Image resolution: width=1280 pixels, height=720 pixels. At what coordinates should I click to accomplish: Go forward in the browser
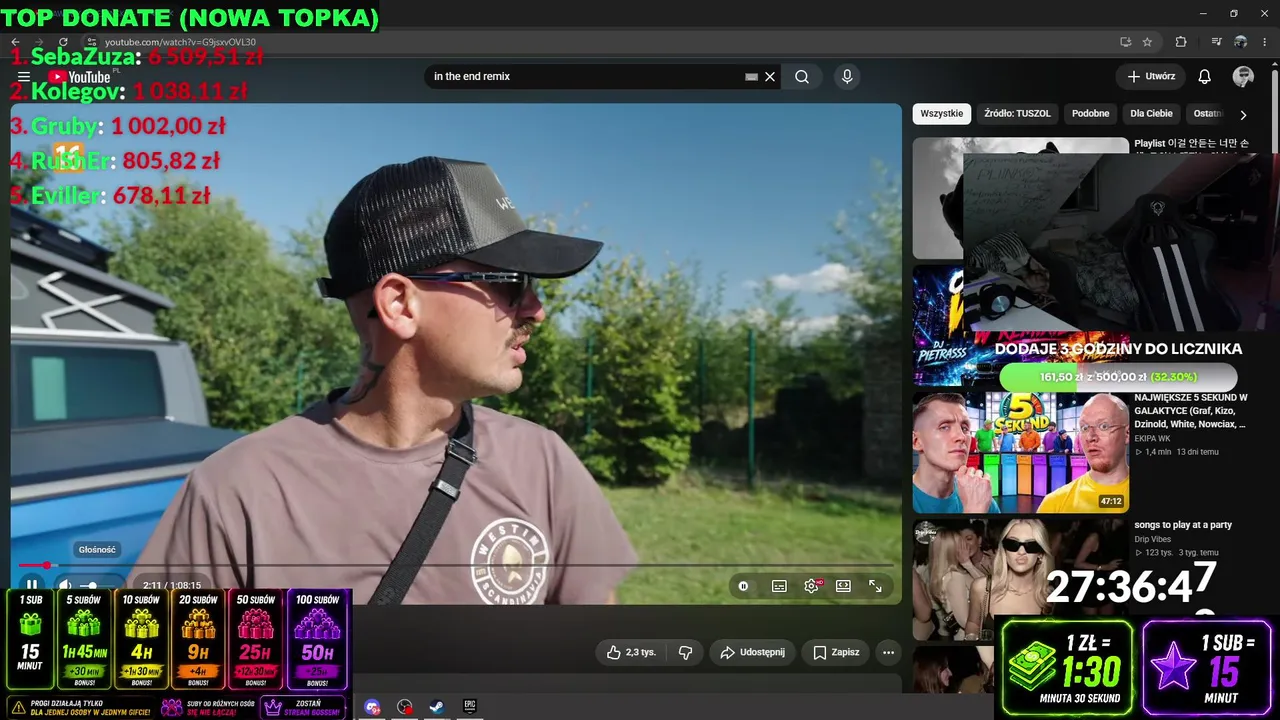(x=38, y=42)
